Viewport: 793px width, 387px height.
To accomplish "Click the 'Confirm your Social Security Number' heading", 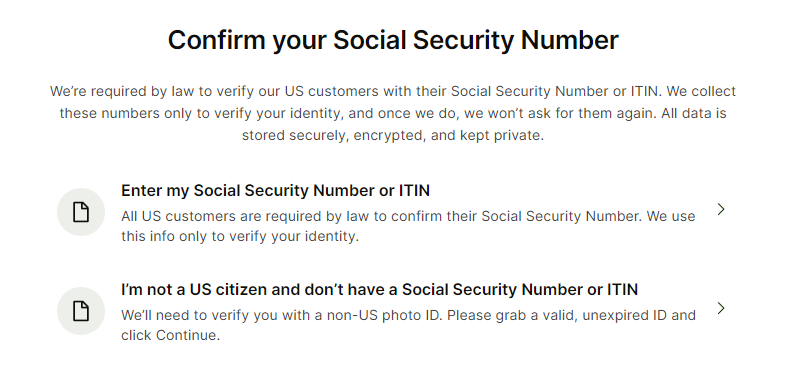I will pyautogui.click(x=393, y=40).
